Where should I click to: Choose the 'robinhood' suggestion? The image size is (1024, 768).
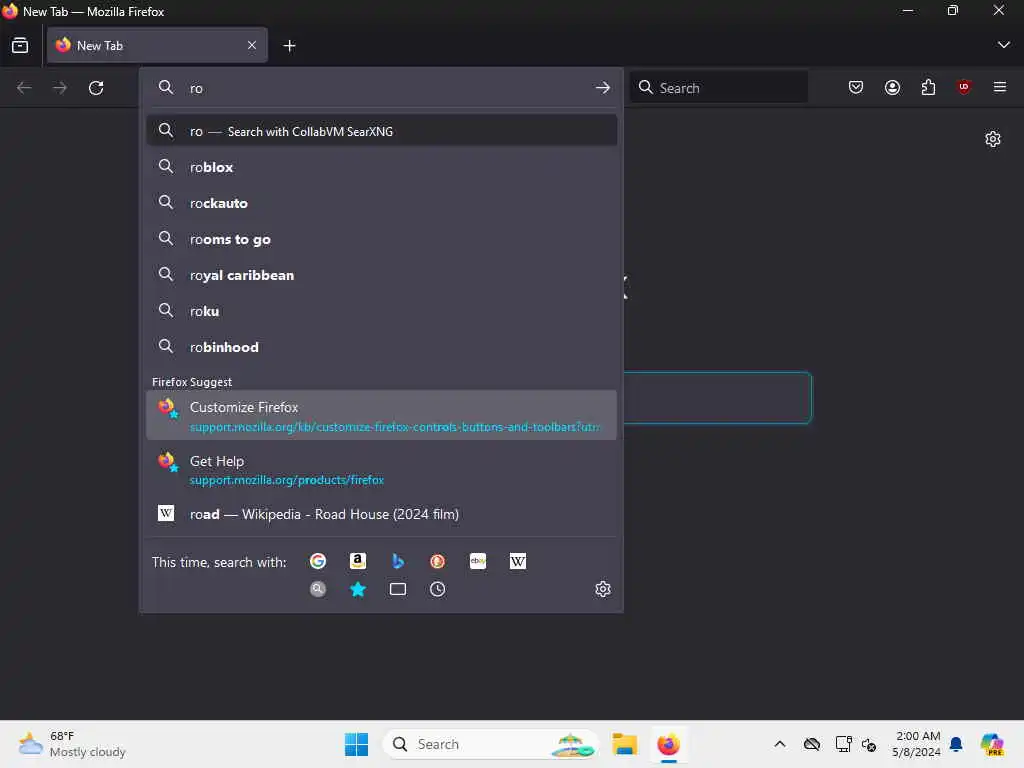coord(382,347)
